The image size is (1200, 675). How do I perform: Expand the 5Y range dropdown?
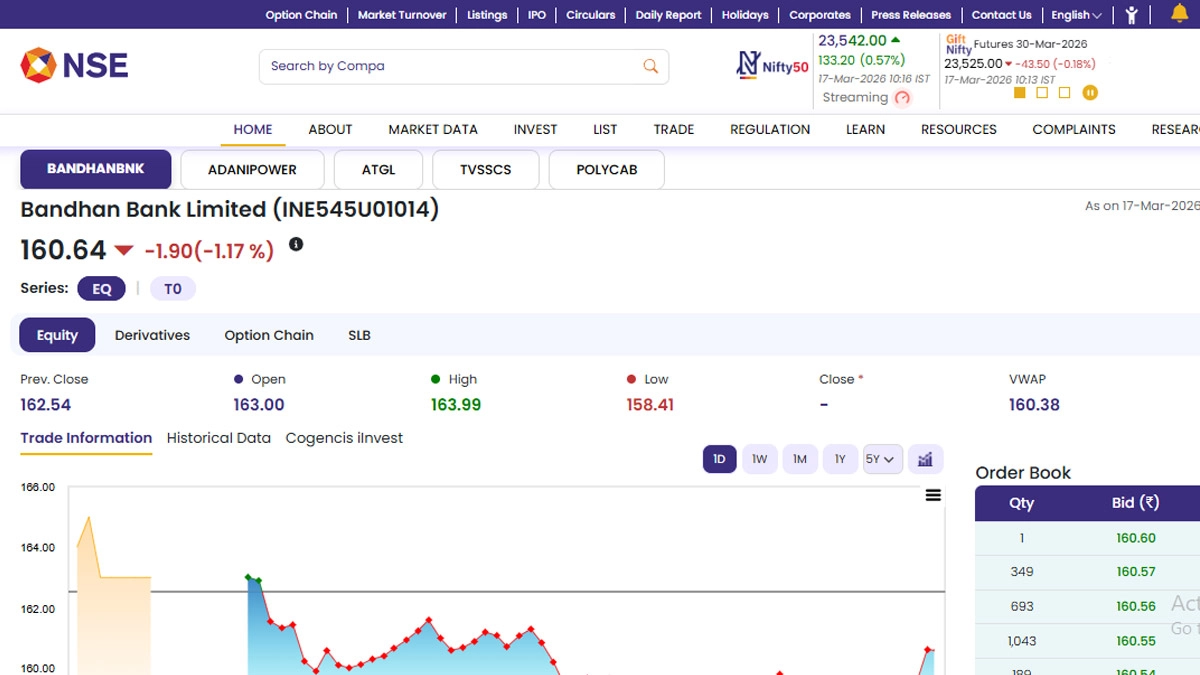(x=882, y=459)
